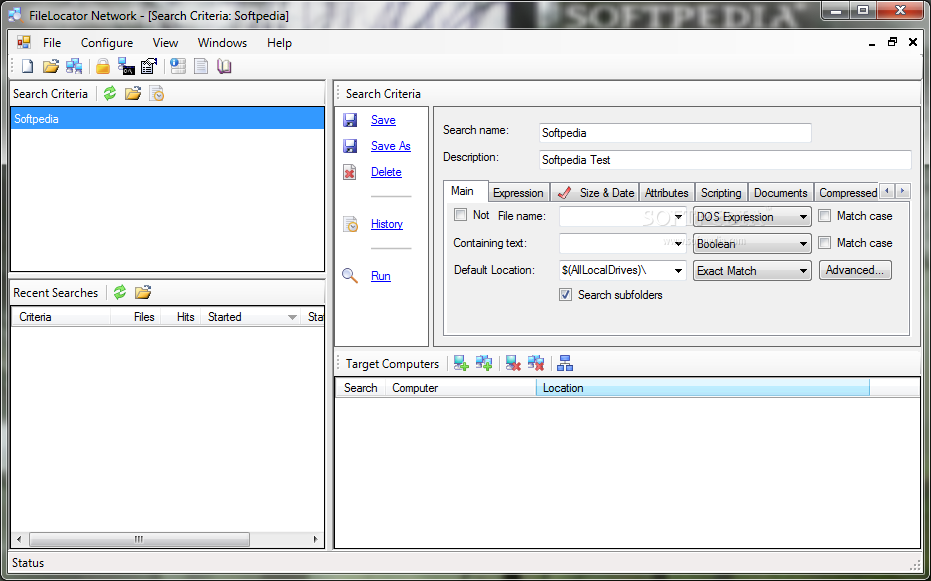Click the open book help toolbar icon
Screen dimensions: 931x581
224,66
